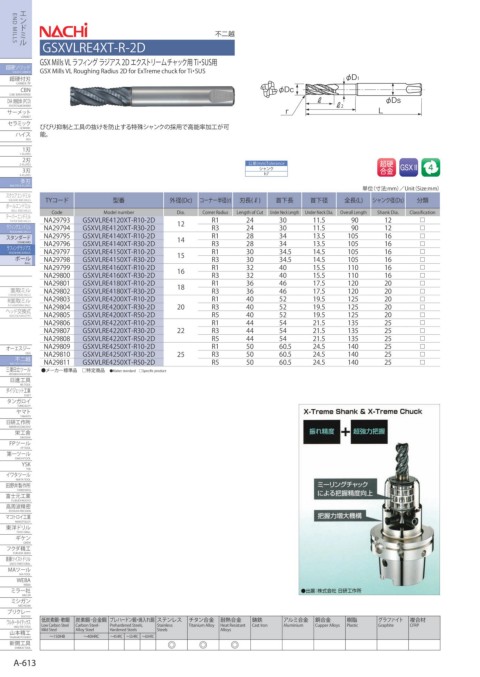This screenshot has height=677, width=480.
Task: Click the 全長(L) Overall Length header
Action: click(353, 204)
